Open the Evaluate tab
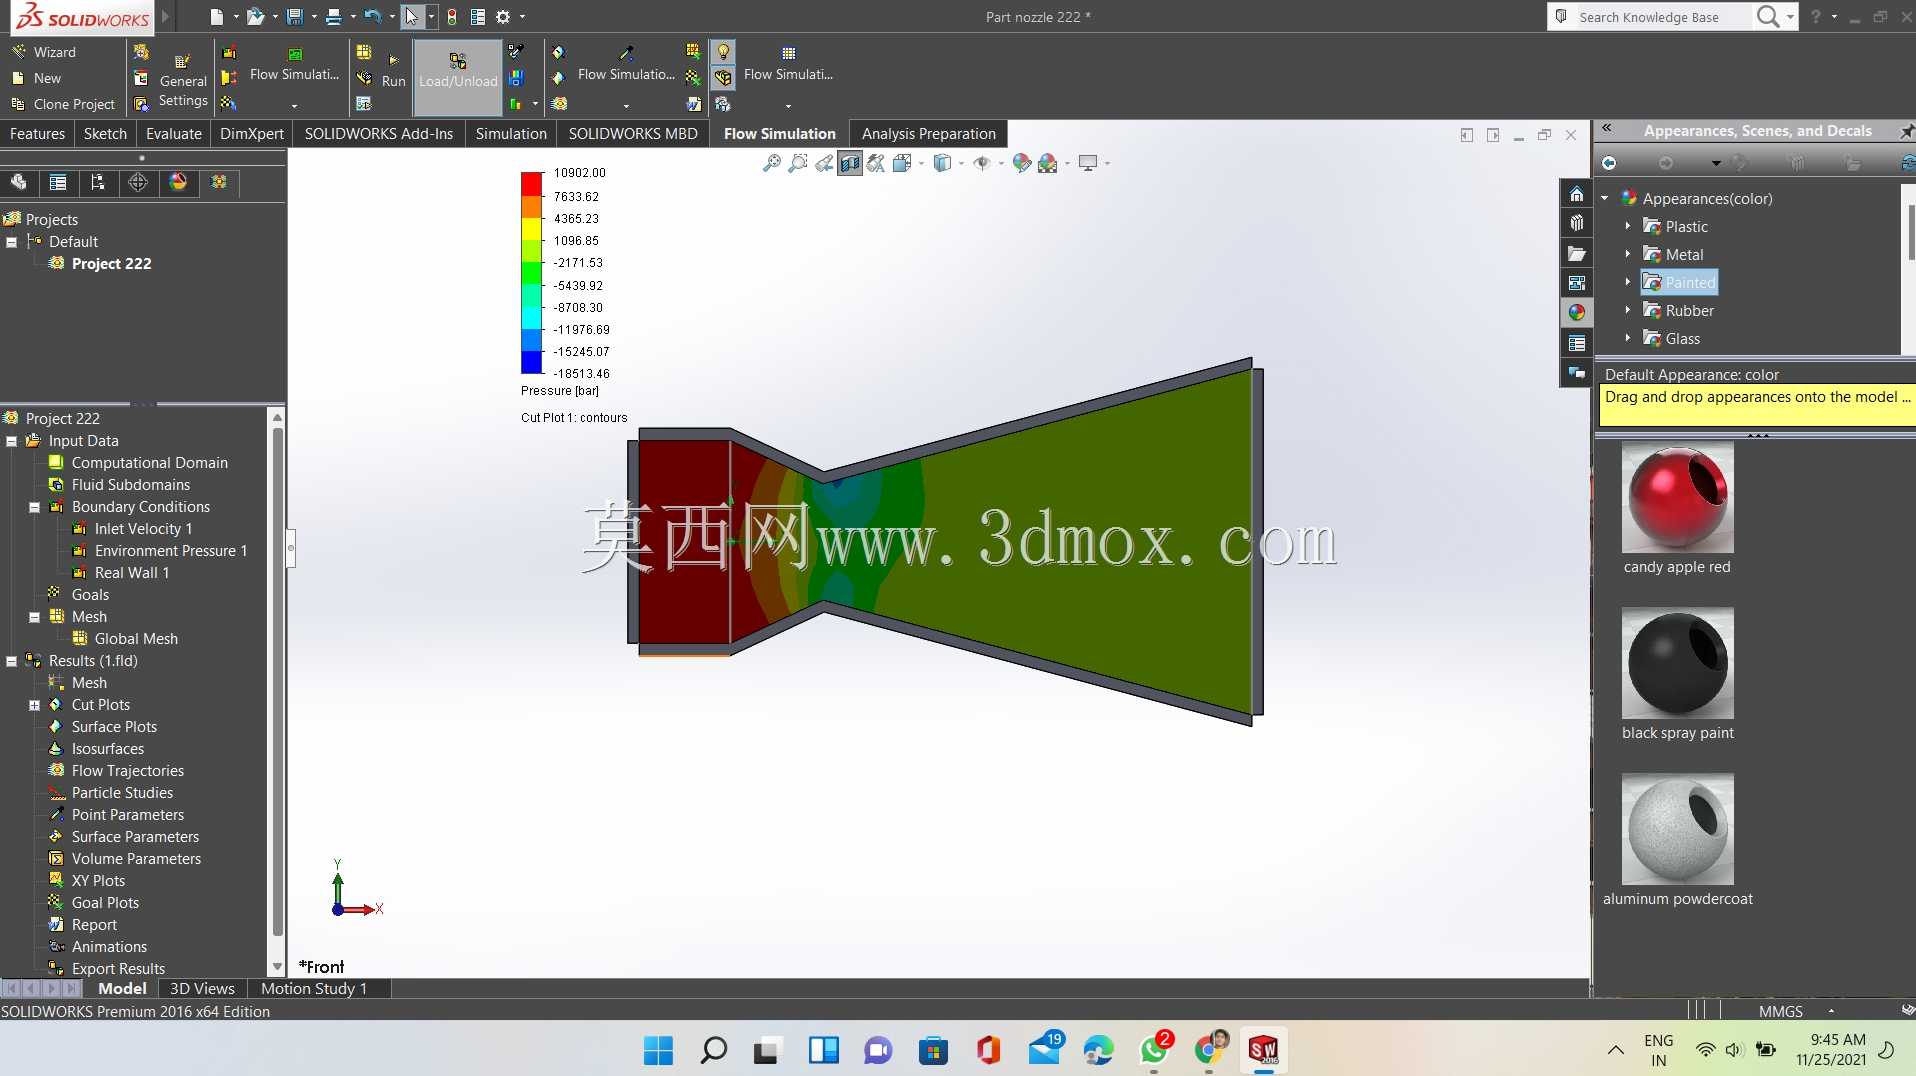Screen dimensions: 1916x1076 (174, 134)
